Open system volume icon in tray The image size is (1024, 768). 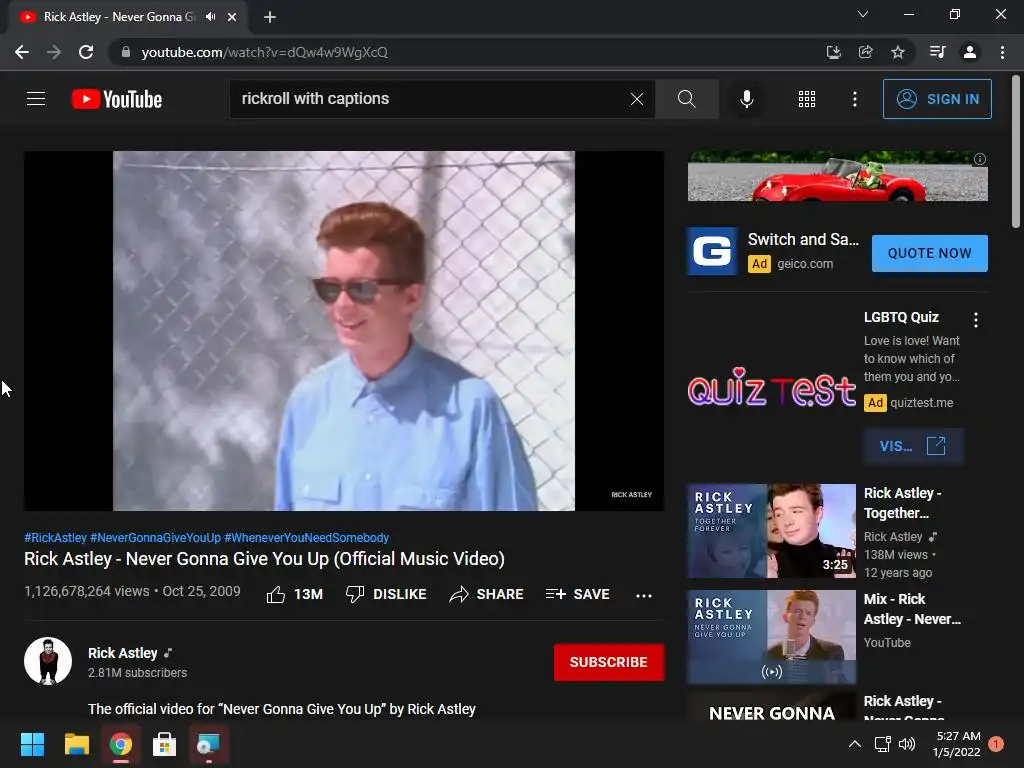(x=906, y=744)
